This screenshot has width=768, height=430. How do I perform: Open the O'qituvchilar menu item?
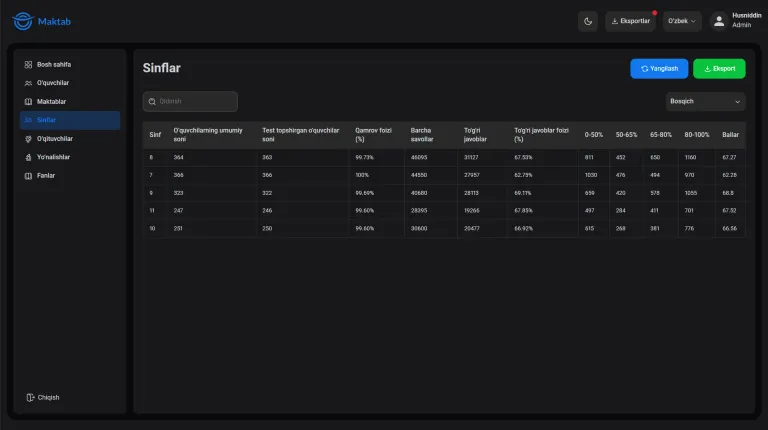tap(70, 139)
